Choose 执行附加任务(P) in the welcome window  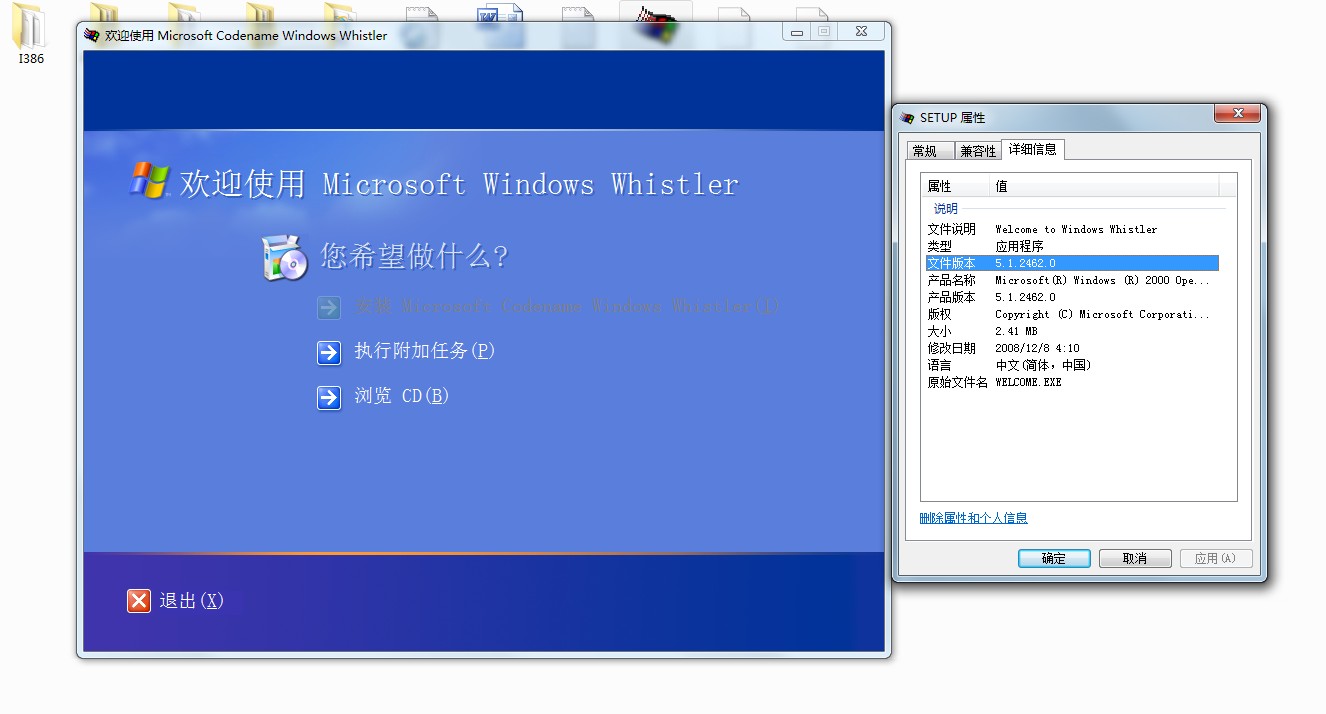point(425,351)
